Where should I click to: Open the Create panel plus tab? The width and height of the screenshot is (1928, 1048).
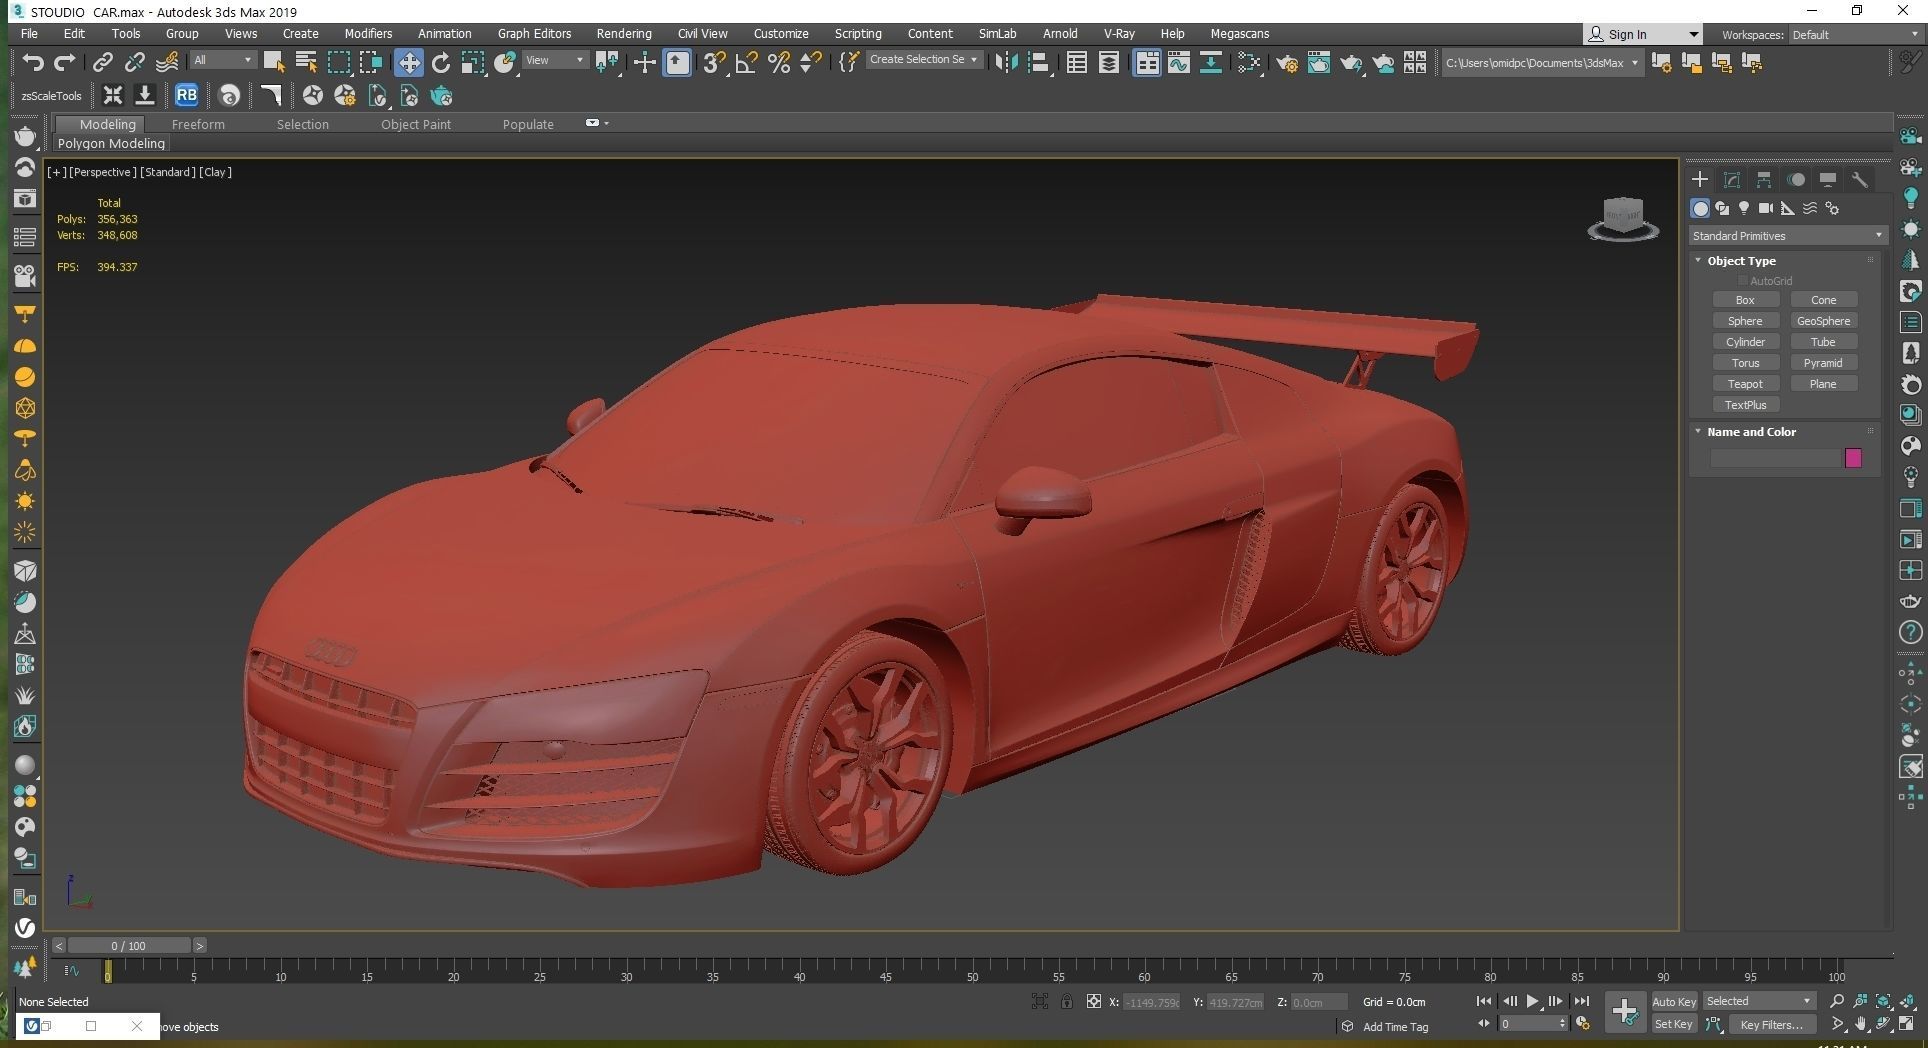(x=1700, y=179)
